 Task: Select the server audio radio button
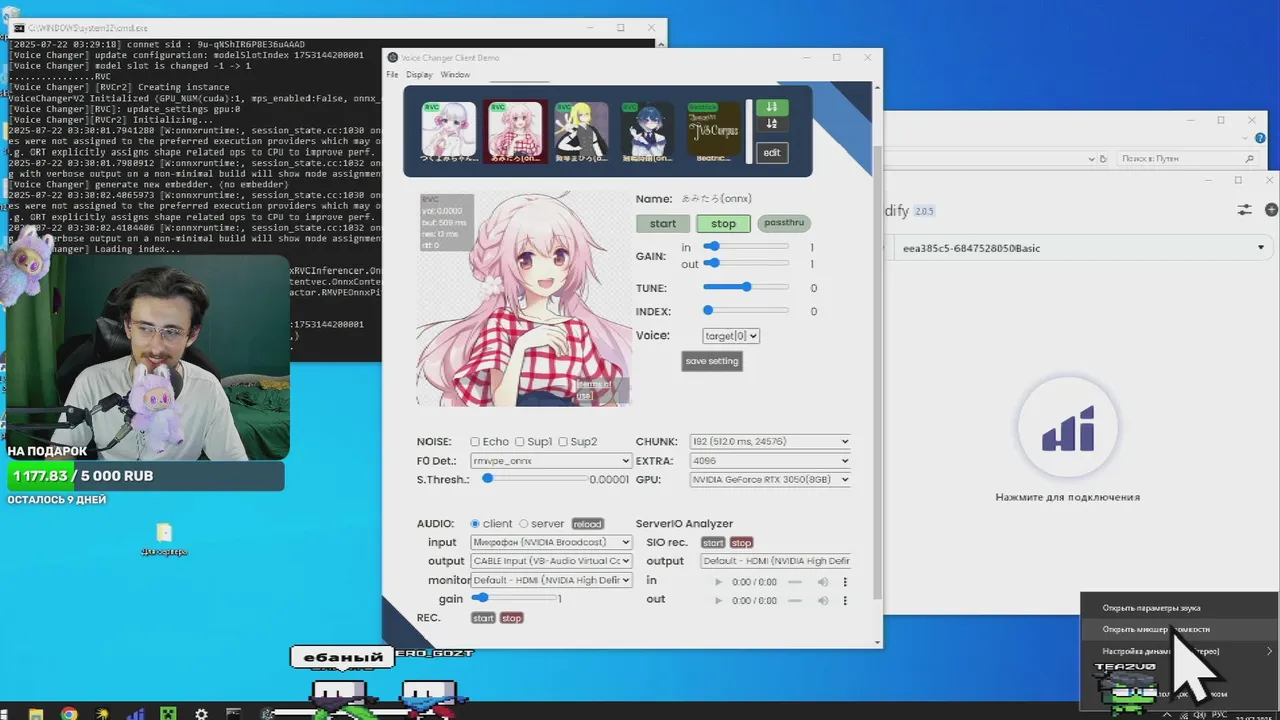(523, 524)
